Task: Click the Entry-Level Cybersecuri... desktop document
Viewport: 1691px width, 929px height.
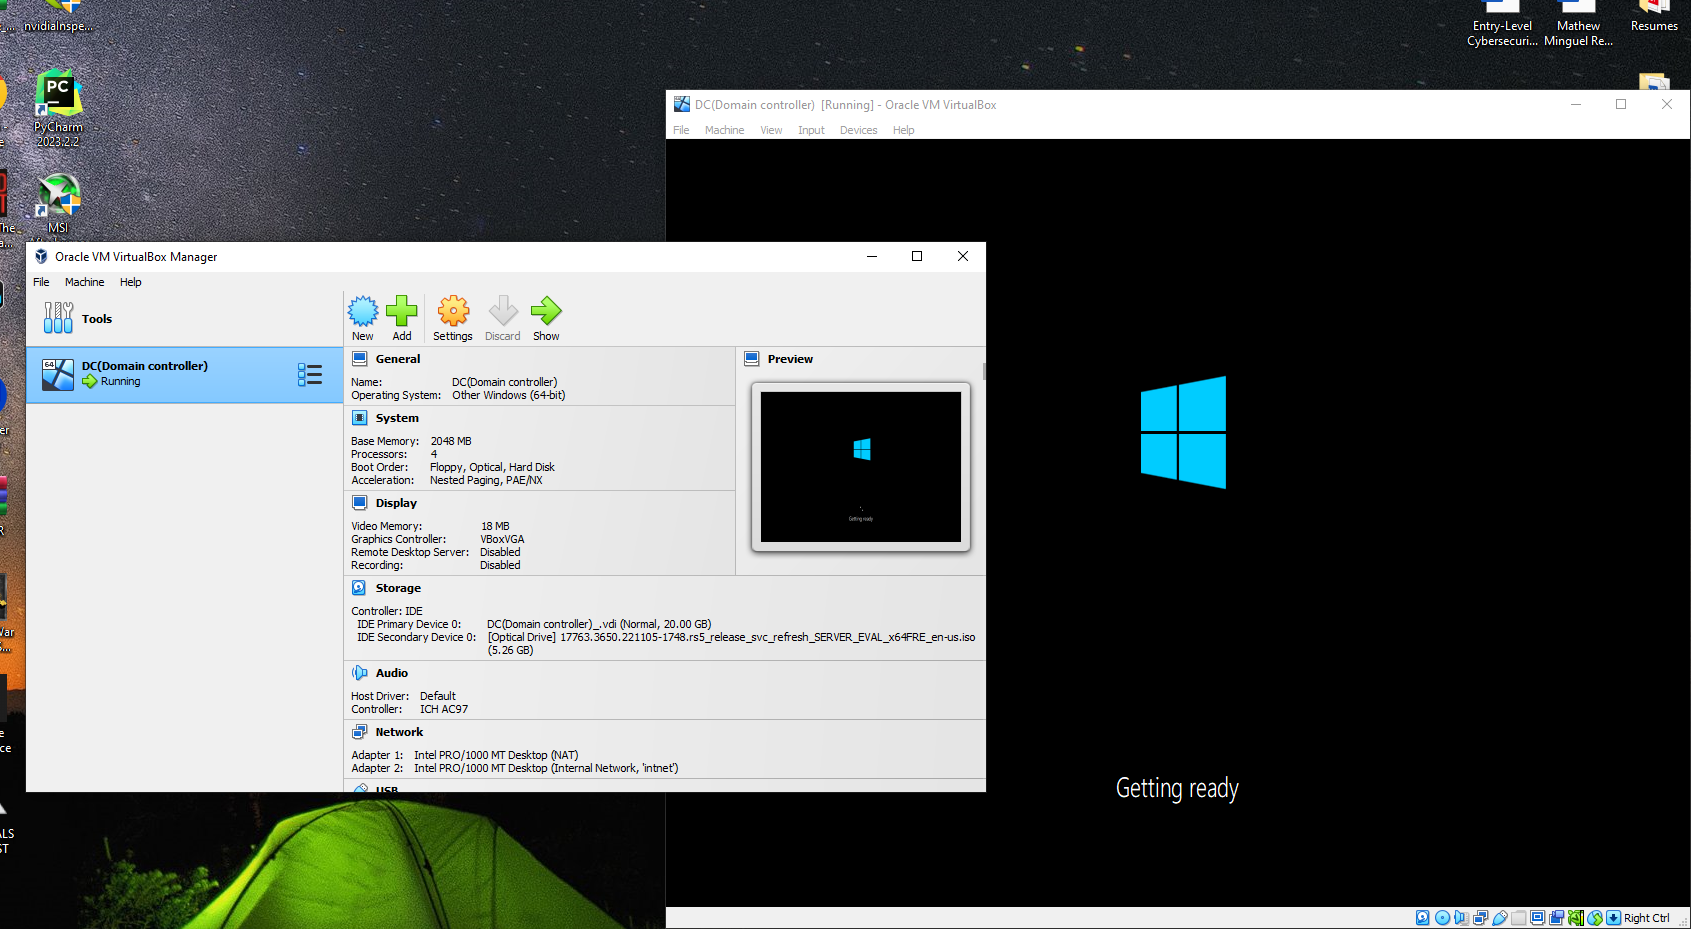Action: 1502,25
